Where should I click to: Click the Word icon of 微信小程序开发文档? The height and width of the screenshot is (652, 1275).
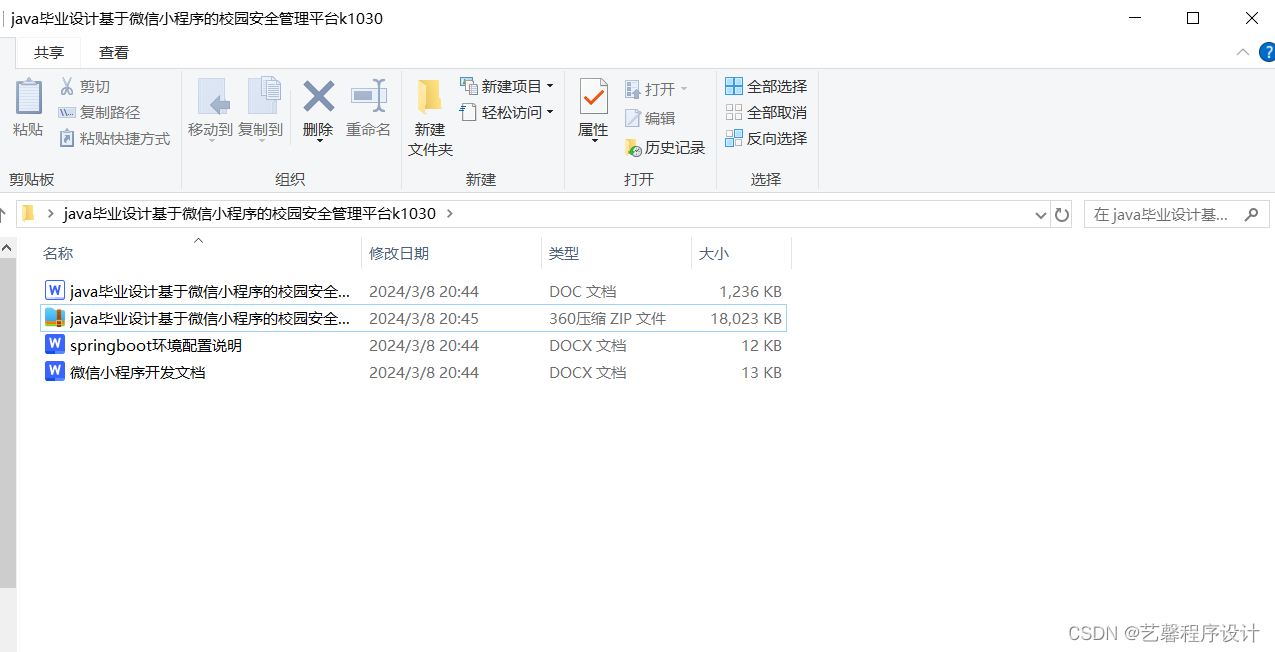pyautogui.click(x=55, y=372)
